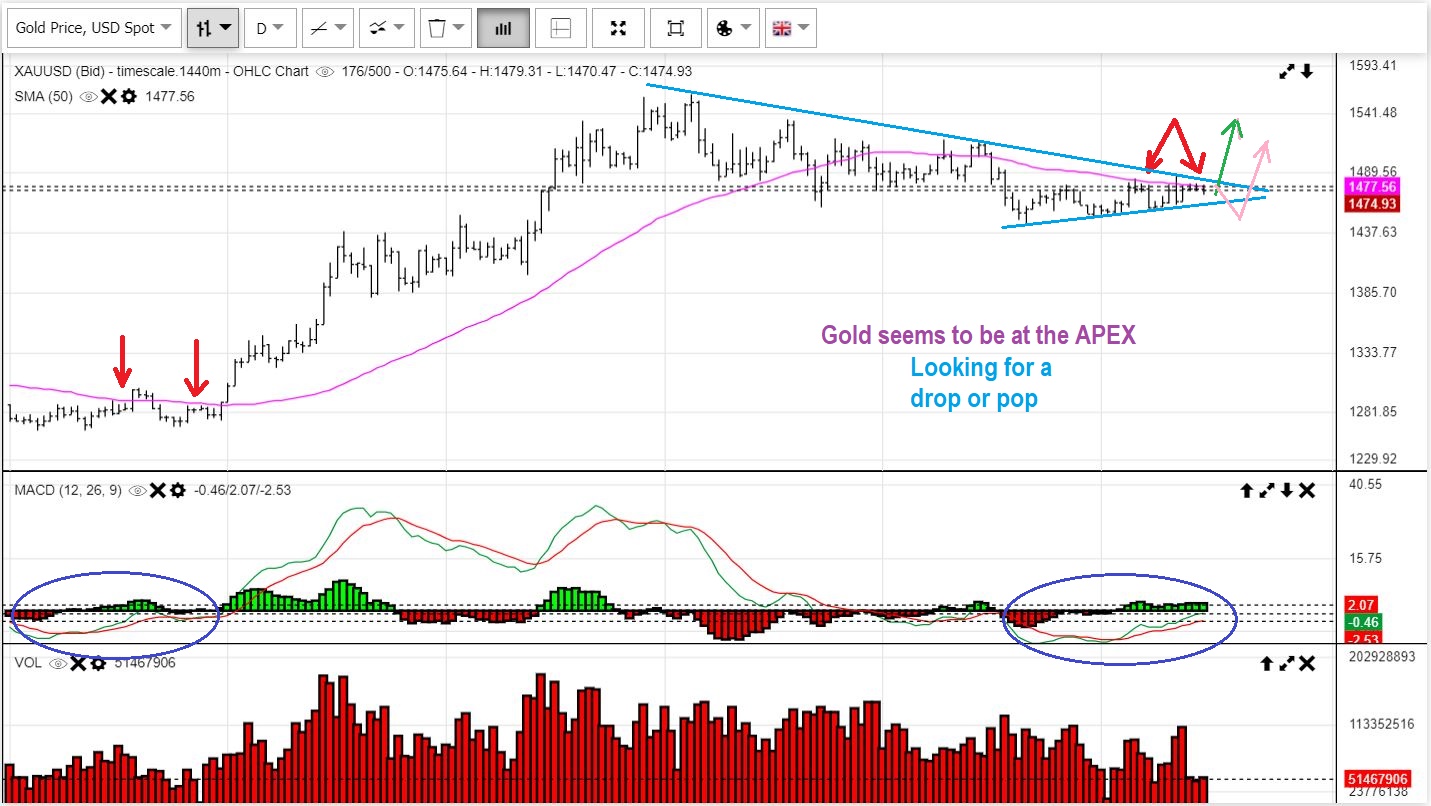Open the VOL settings gear
1431x806 pixels.
[x=98, y=663]
